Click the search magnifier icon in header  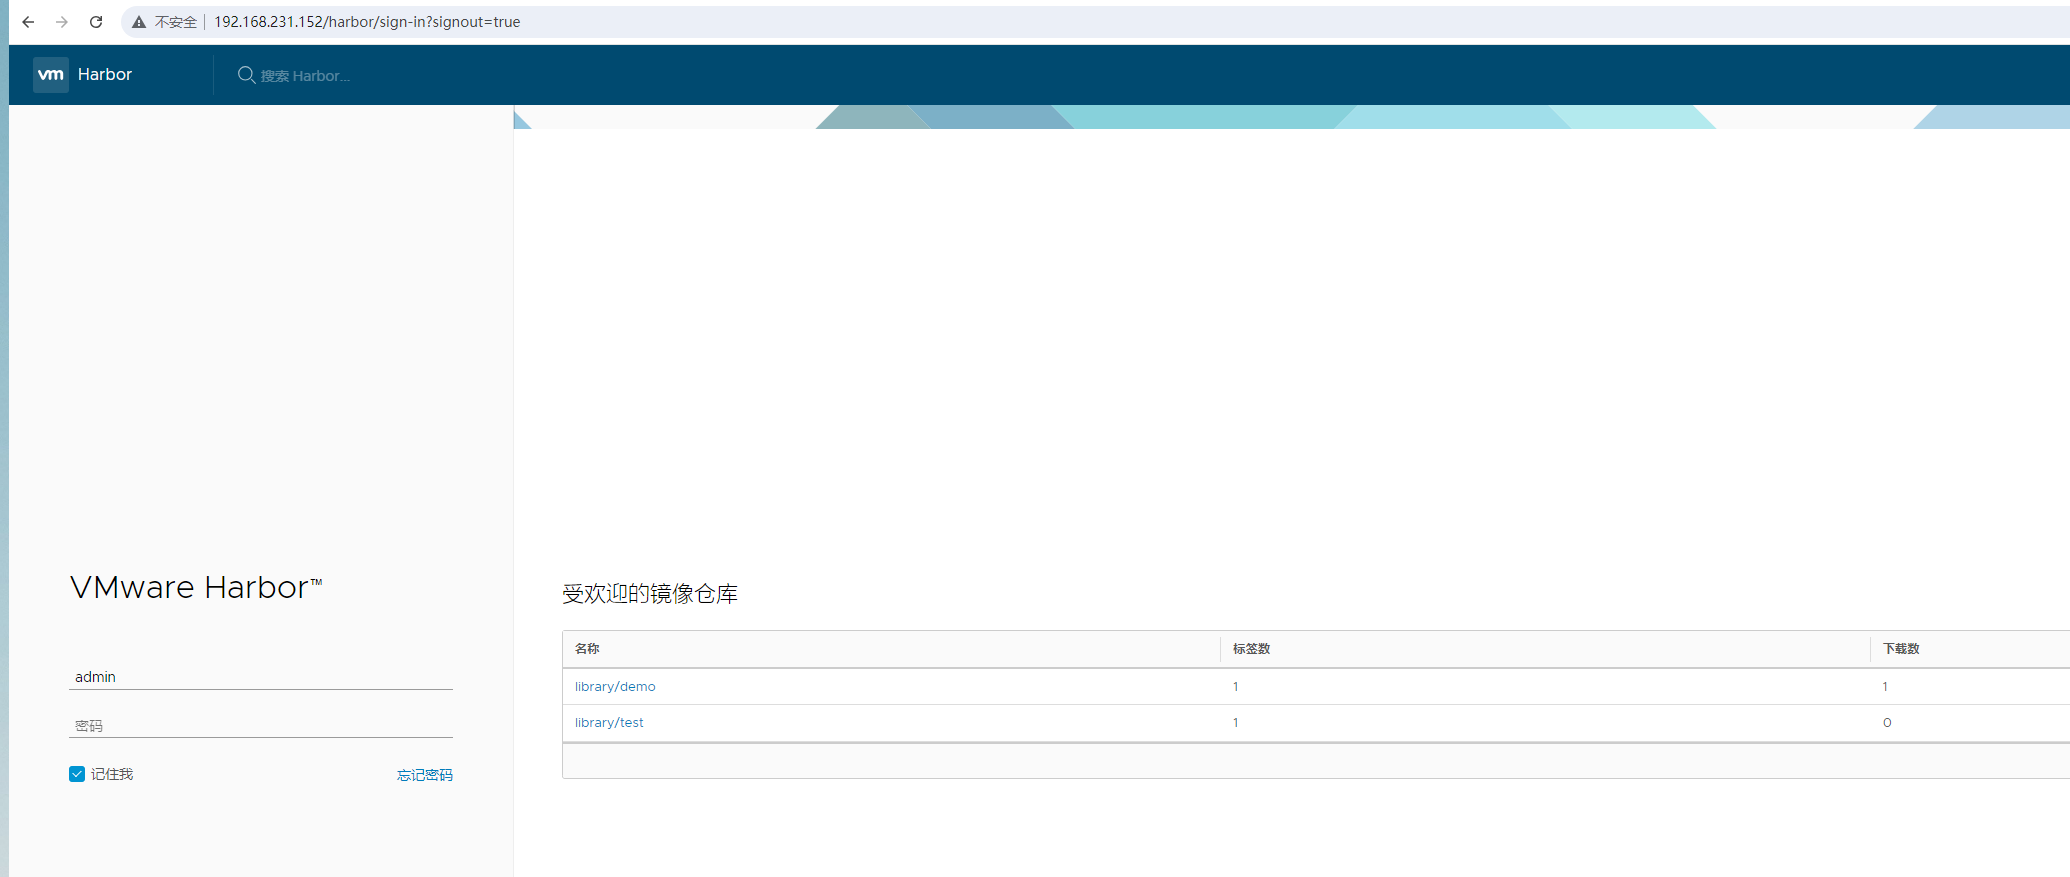(x=246, y=75)
